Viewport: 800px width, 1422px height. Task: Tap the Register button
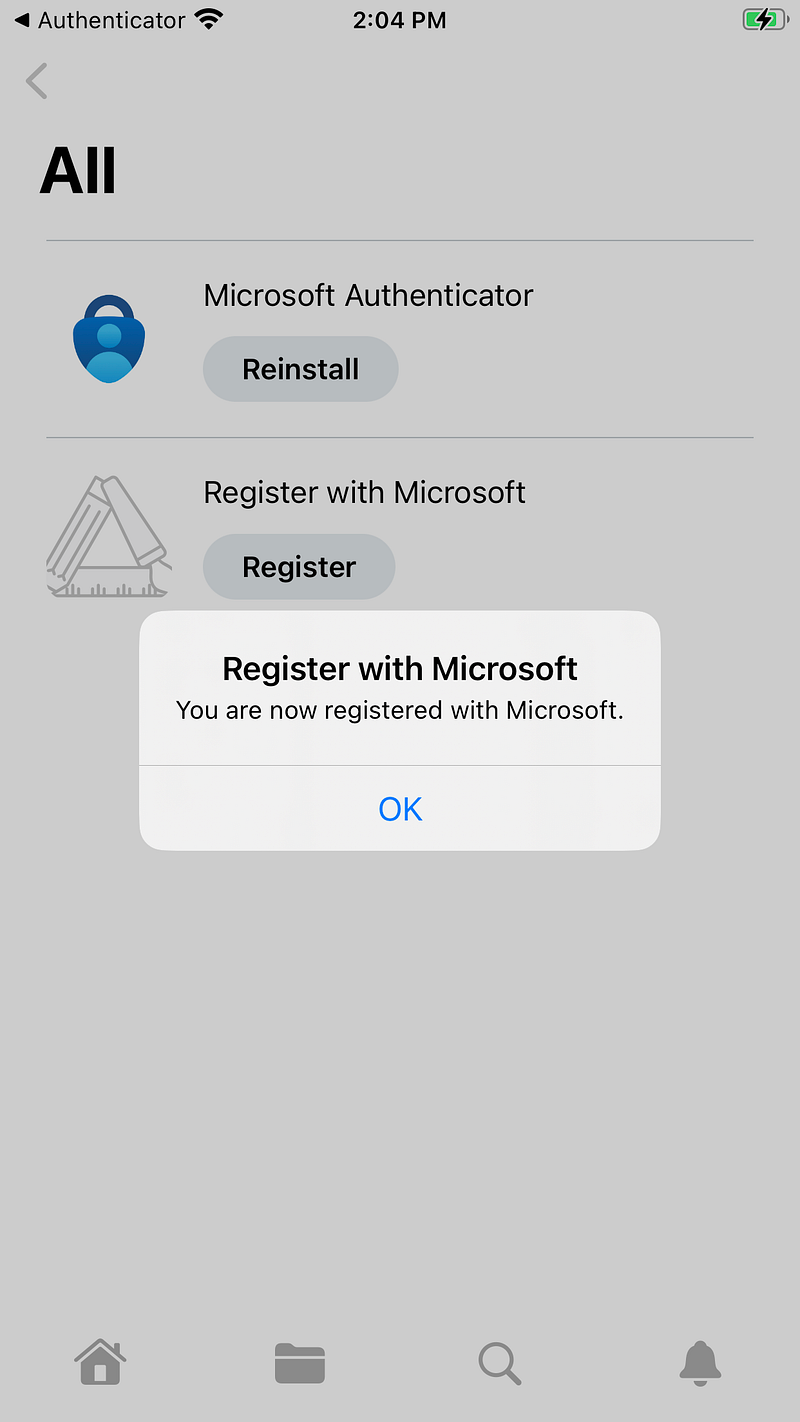tap(298, 567)
